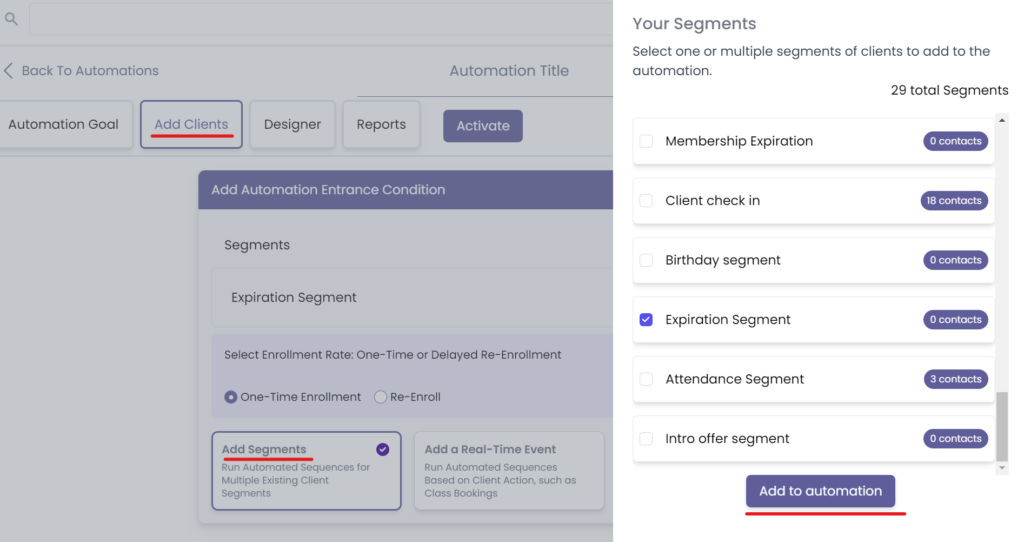
Task: Open the Reports tab
Action: click(381, 125)
